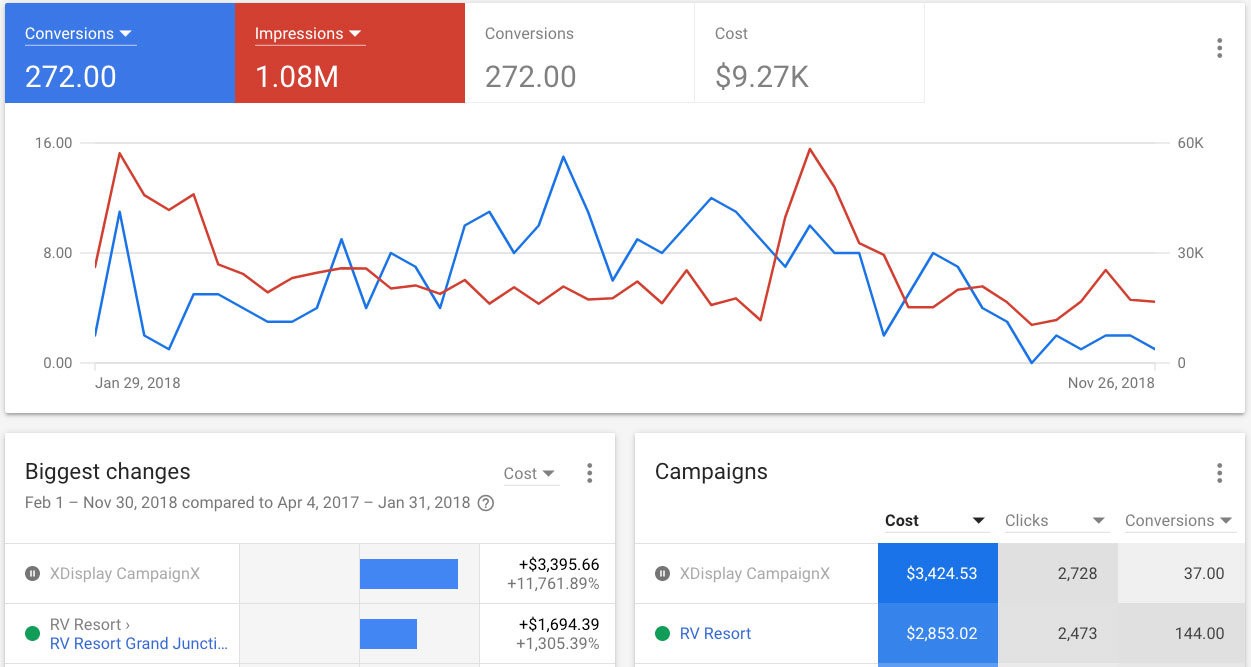Click the help icon next to date comparison

486,503
